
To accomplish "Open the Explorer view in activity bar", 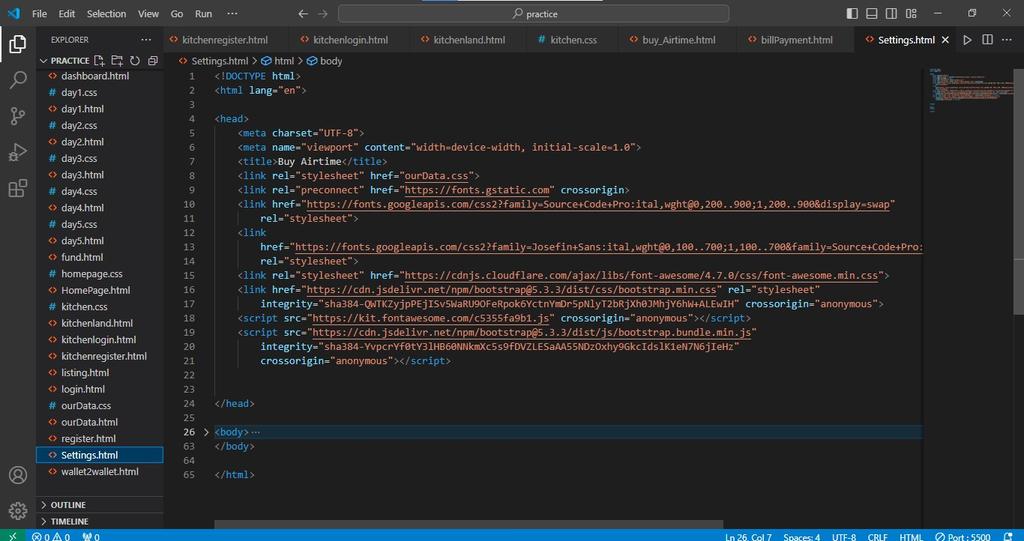I will pos(18,44).
